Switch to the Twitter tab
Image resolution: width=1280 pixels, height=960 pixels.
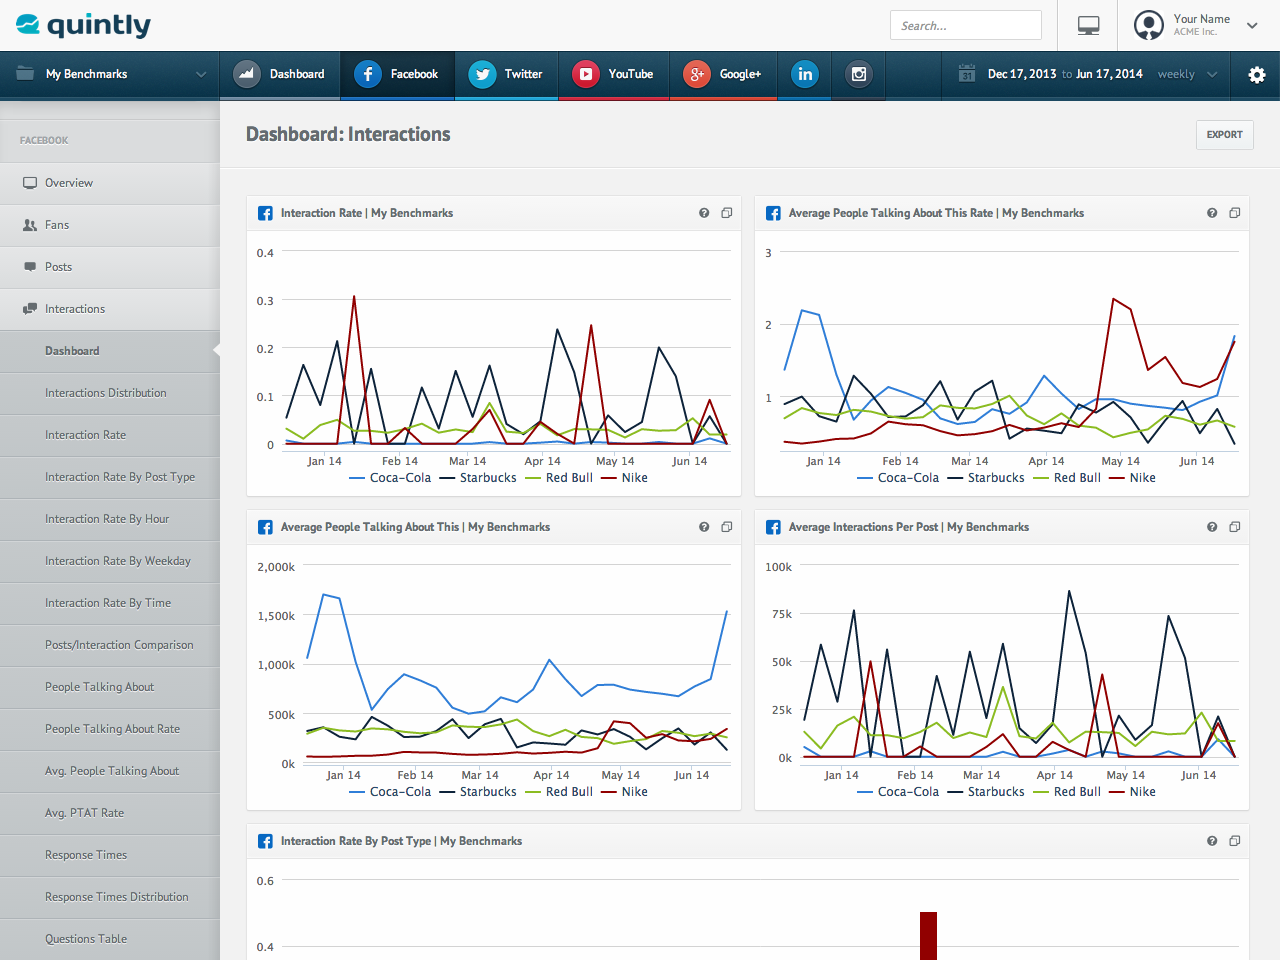pos(506,75)
